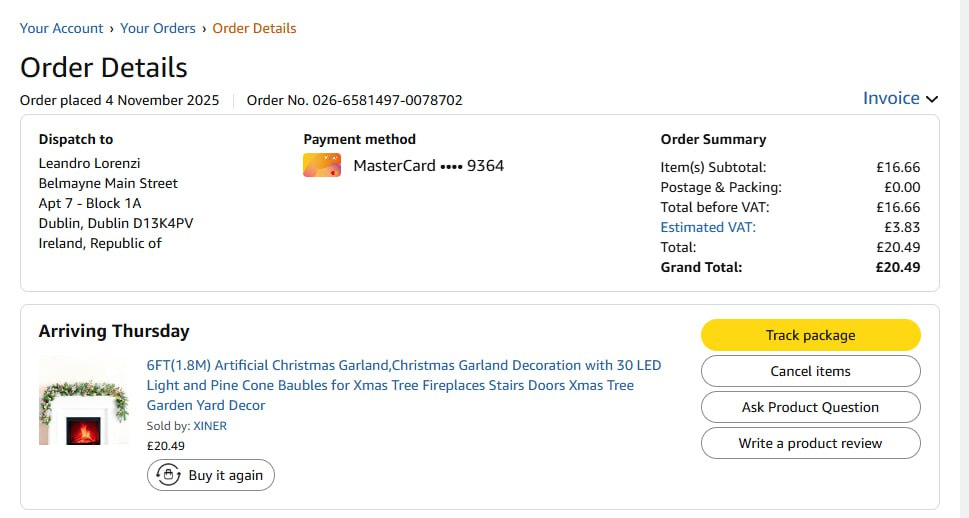Open the Invoice text link
Viewport: 969px width, 518px height.
[x=891, y=98]
